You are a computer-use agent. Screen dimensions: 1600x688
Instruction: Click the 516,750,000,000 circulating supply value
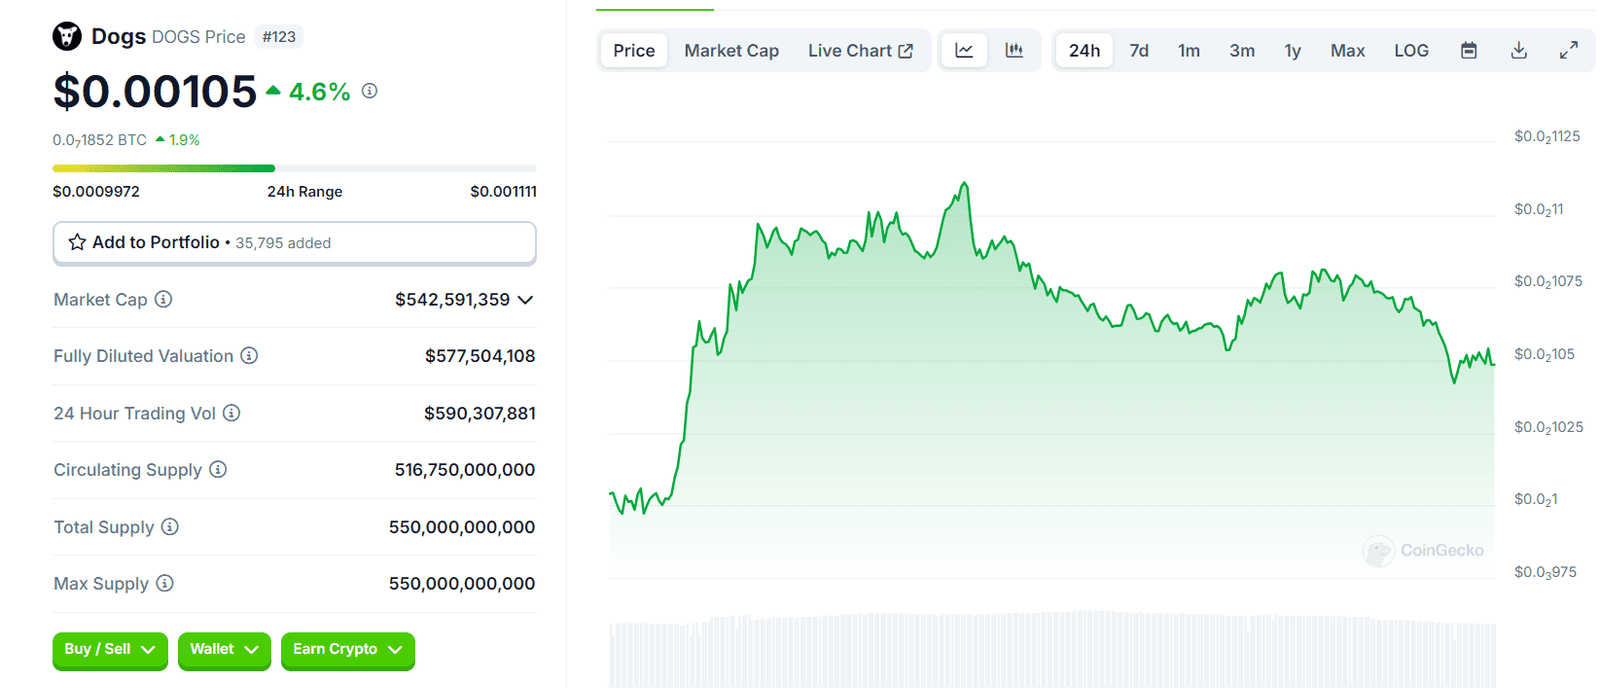pos(465,469)
